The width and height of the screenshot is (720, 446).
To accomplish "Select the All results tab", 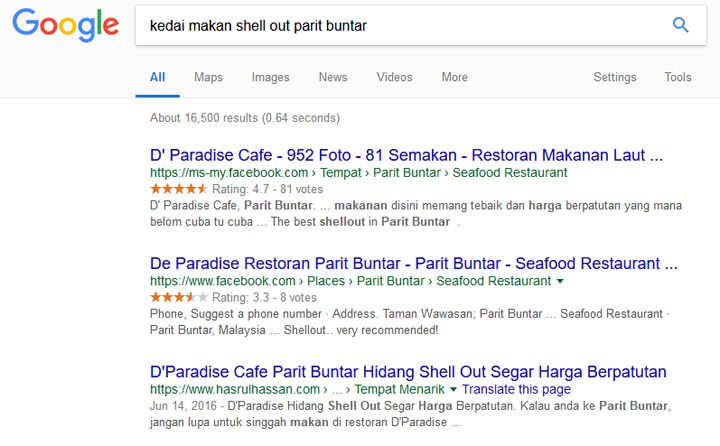I will 158,77.
